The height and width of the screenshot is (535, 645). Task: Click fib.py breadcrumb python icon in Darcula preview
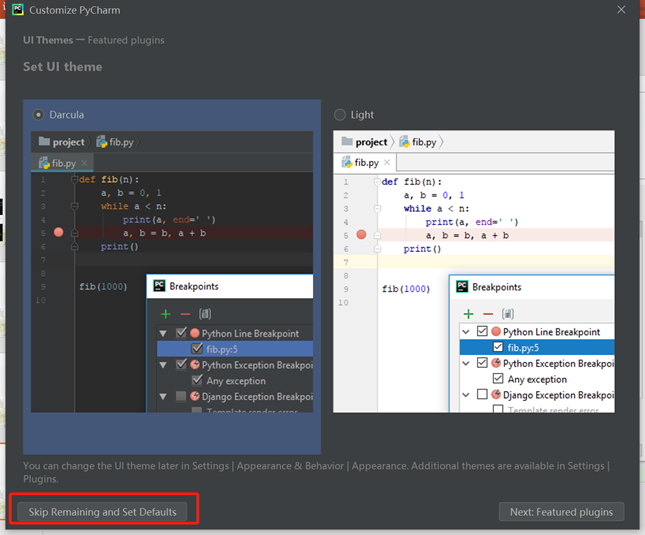click(x=102, y=142)
